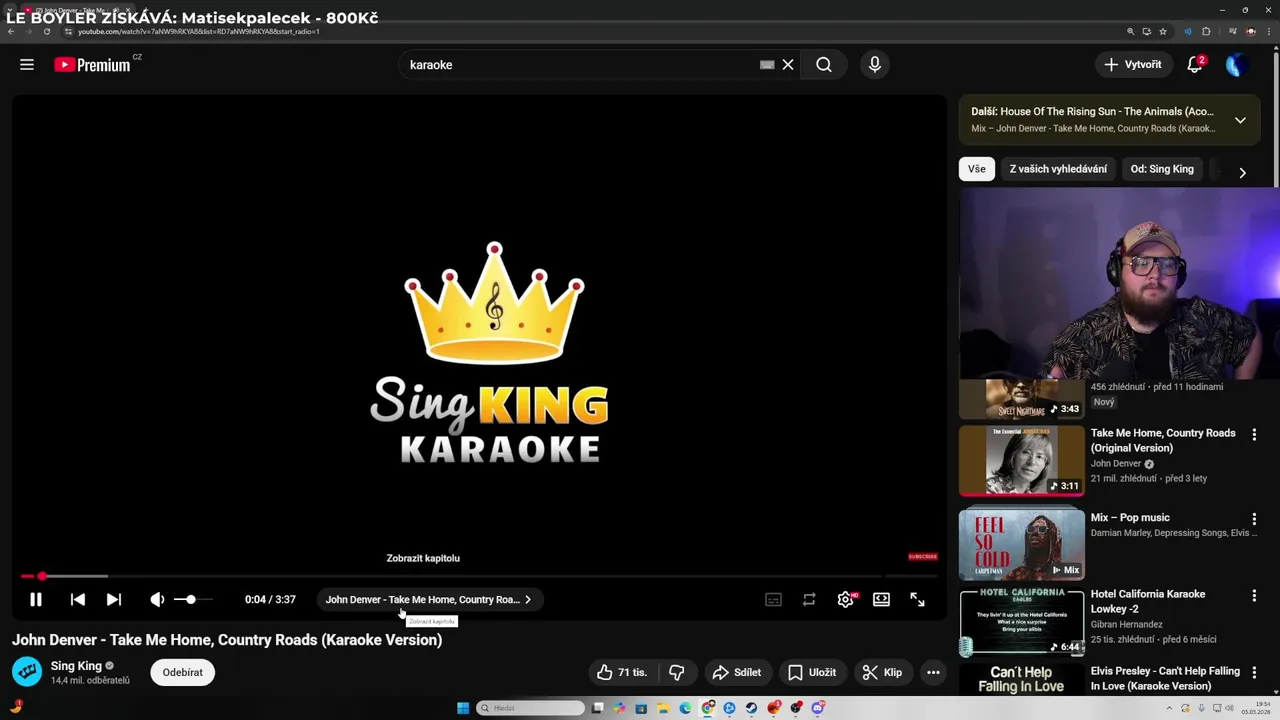
Task: Toggle subtitles captions button
Action: (773, 600)
